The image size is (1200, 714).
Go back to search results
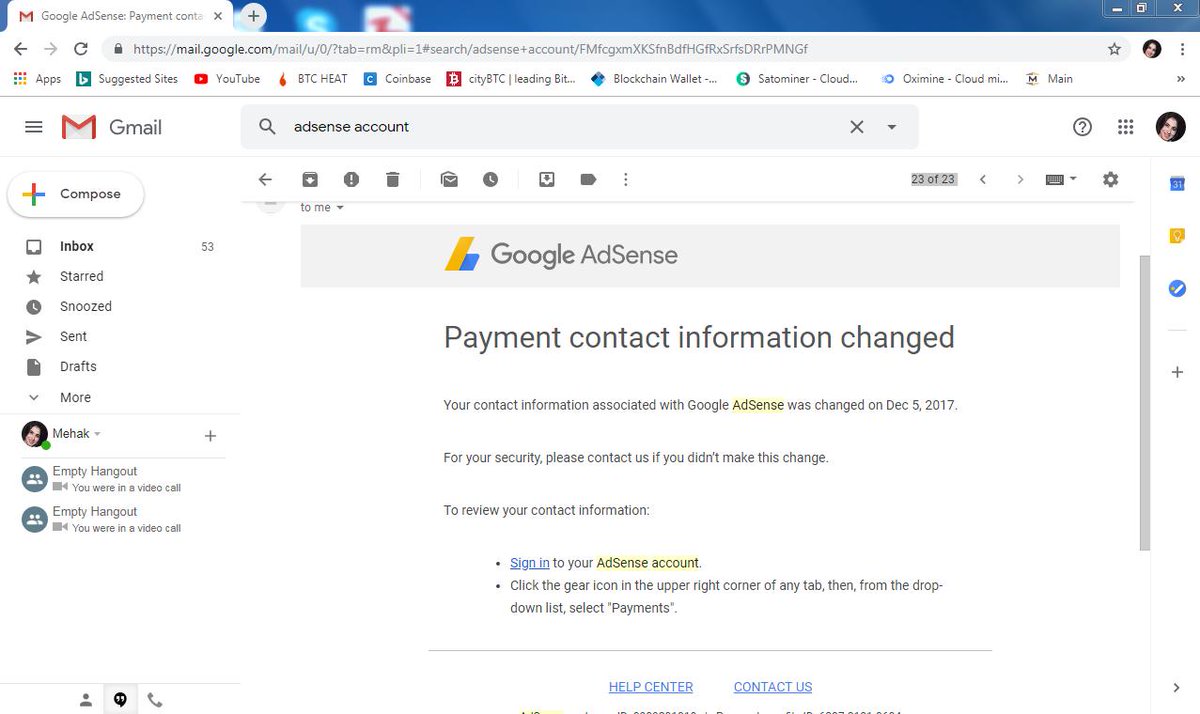point(265,180)
